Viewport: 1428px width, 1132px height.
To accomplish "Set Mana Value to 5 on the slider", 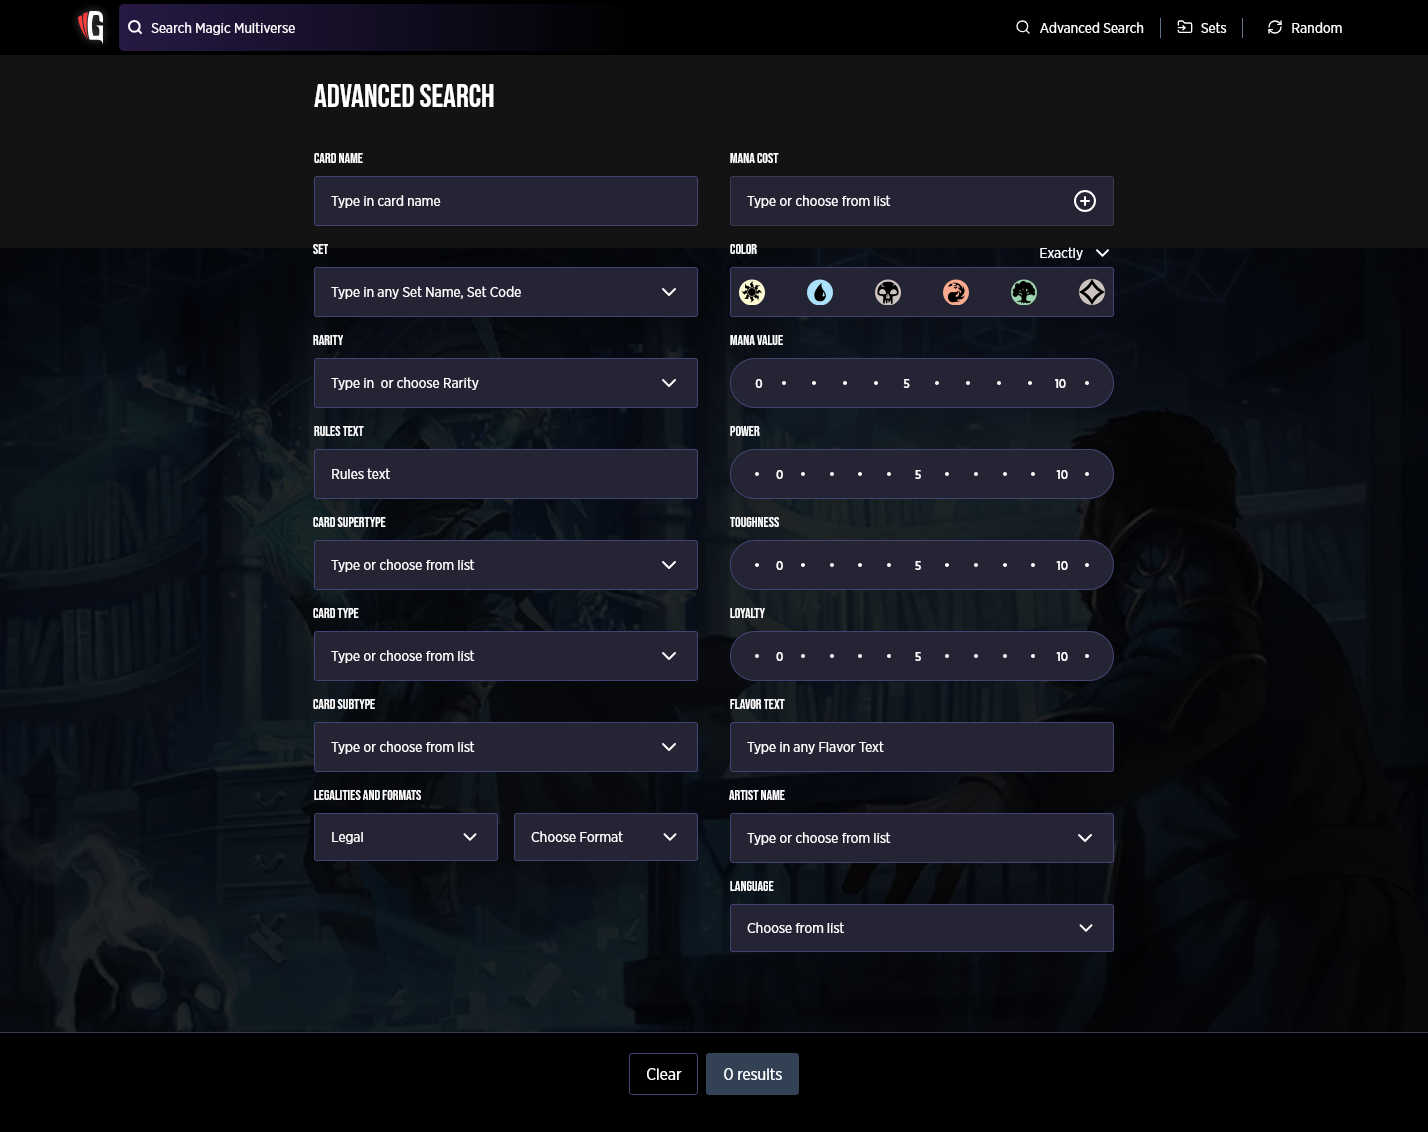I will pyautogui.click(x=906, y=383).
